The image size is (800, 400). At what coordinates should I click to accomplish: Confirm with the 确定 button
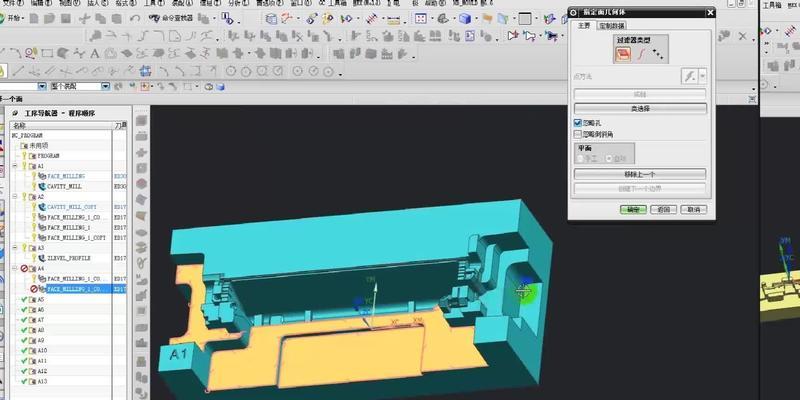coord(633,210)
